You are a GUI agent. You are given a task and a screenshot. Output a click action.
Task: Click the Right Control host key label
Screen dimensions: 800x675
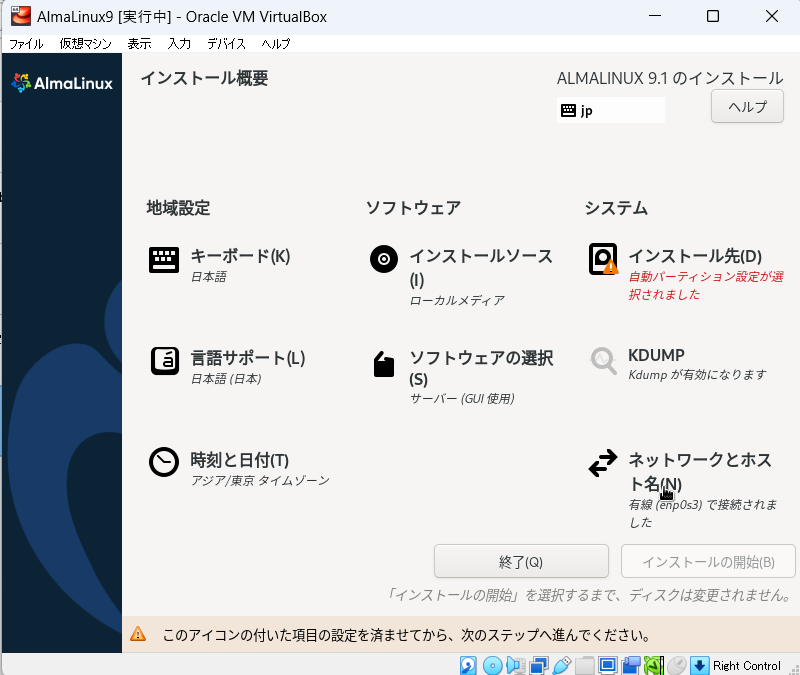(746, 666)
